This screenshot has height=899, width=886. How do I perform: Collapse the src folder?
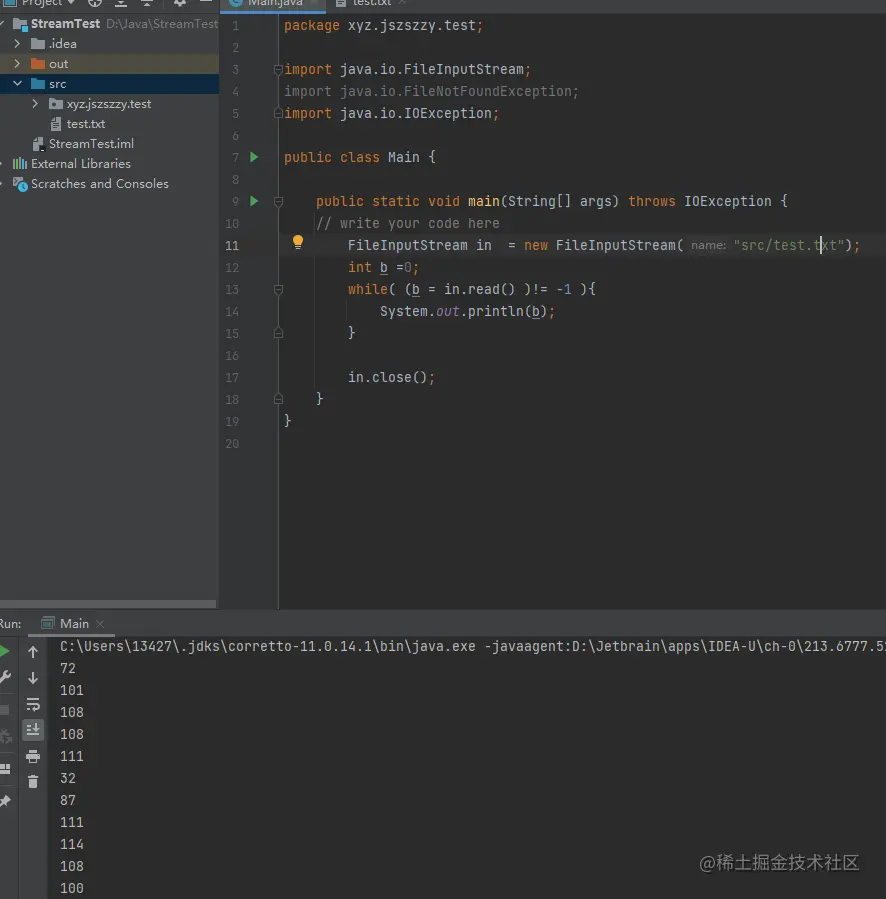tap(17, 84)
